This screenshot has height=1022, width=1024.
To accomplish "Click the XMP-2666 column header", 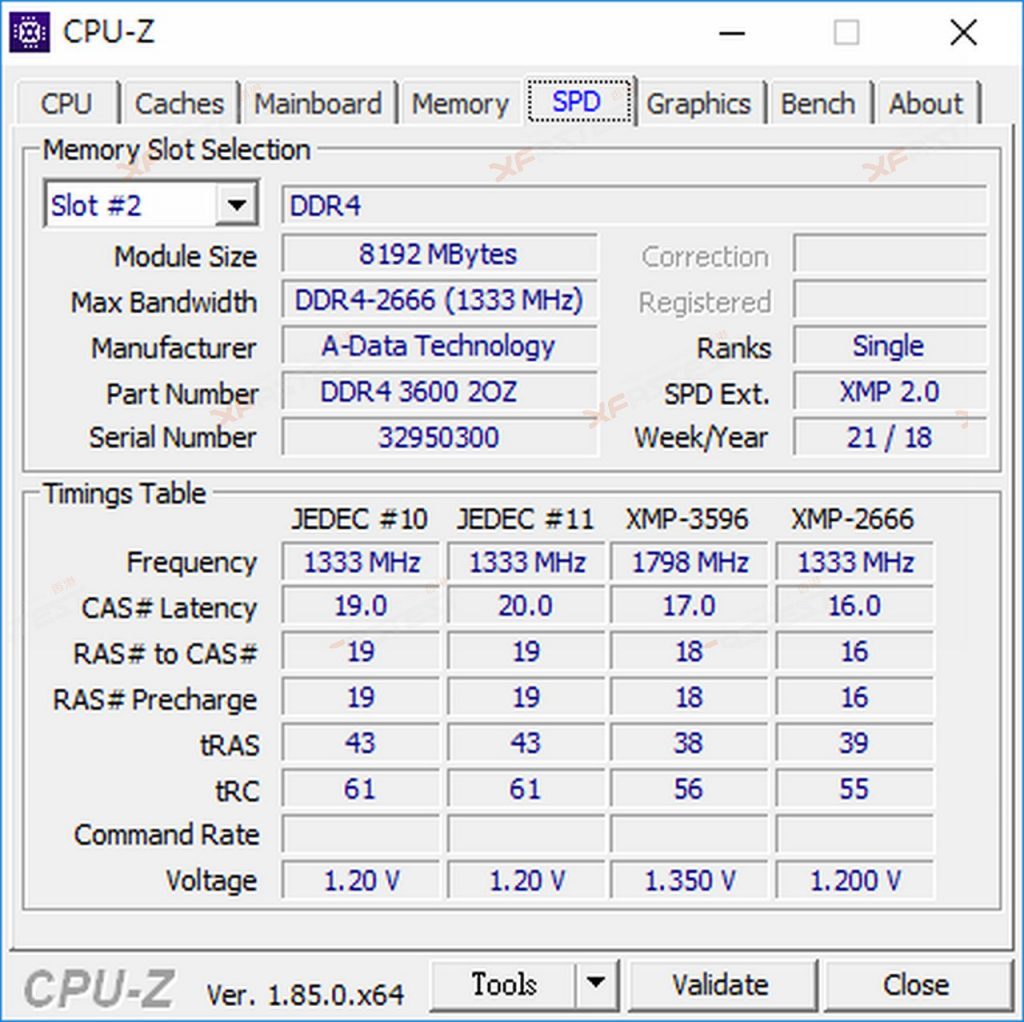I will (x=853, y=519).
